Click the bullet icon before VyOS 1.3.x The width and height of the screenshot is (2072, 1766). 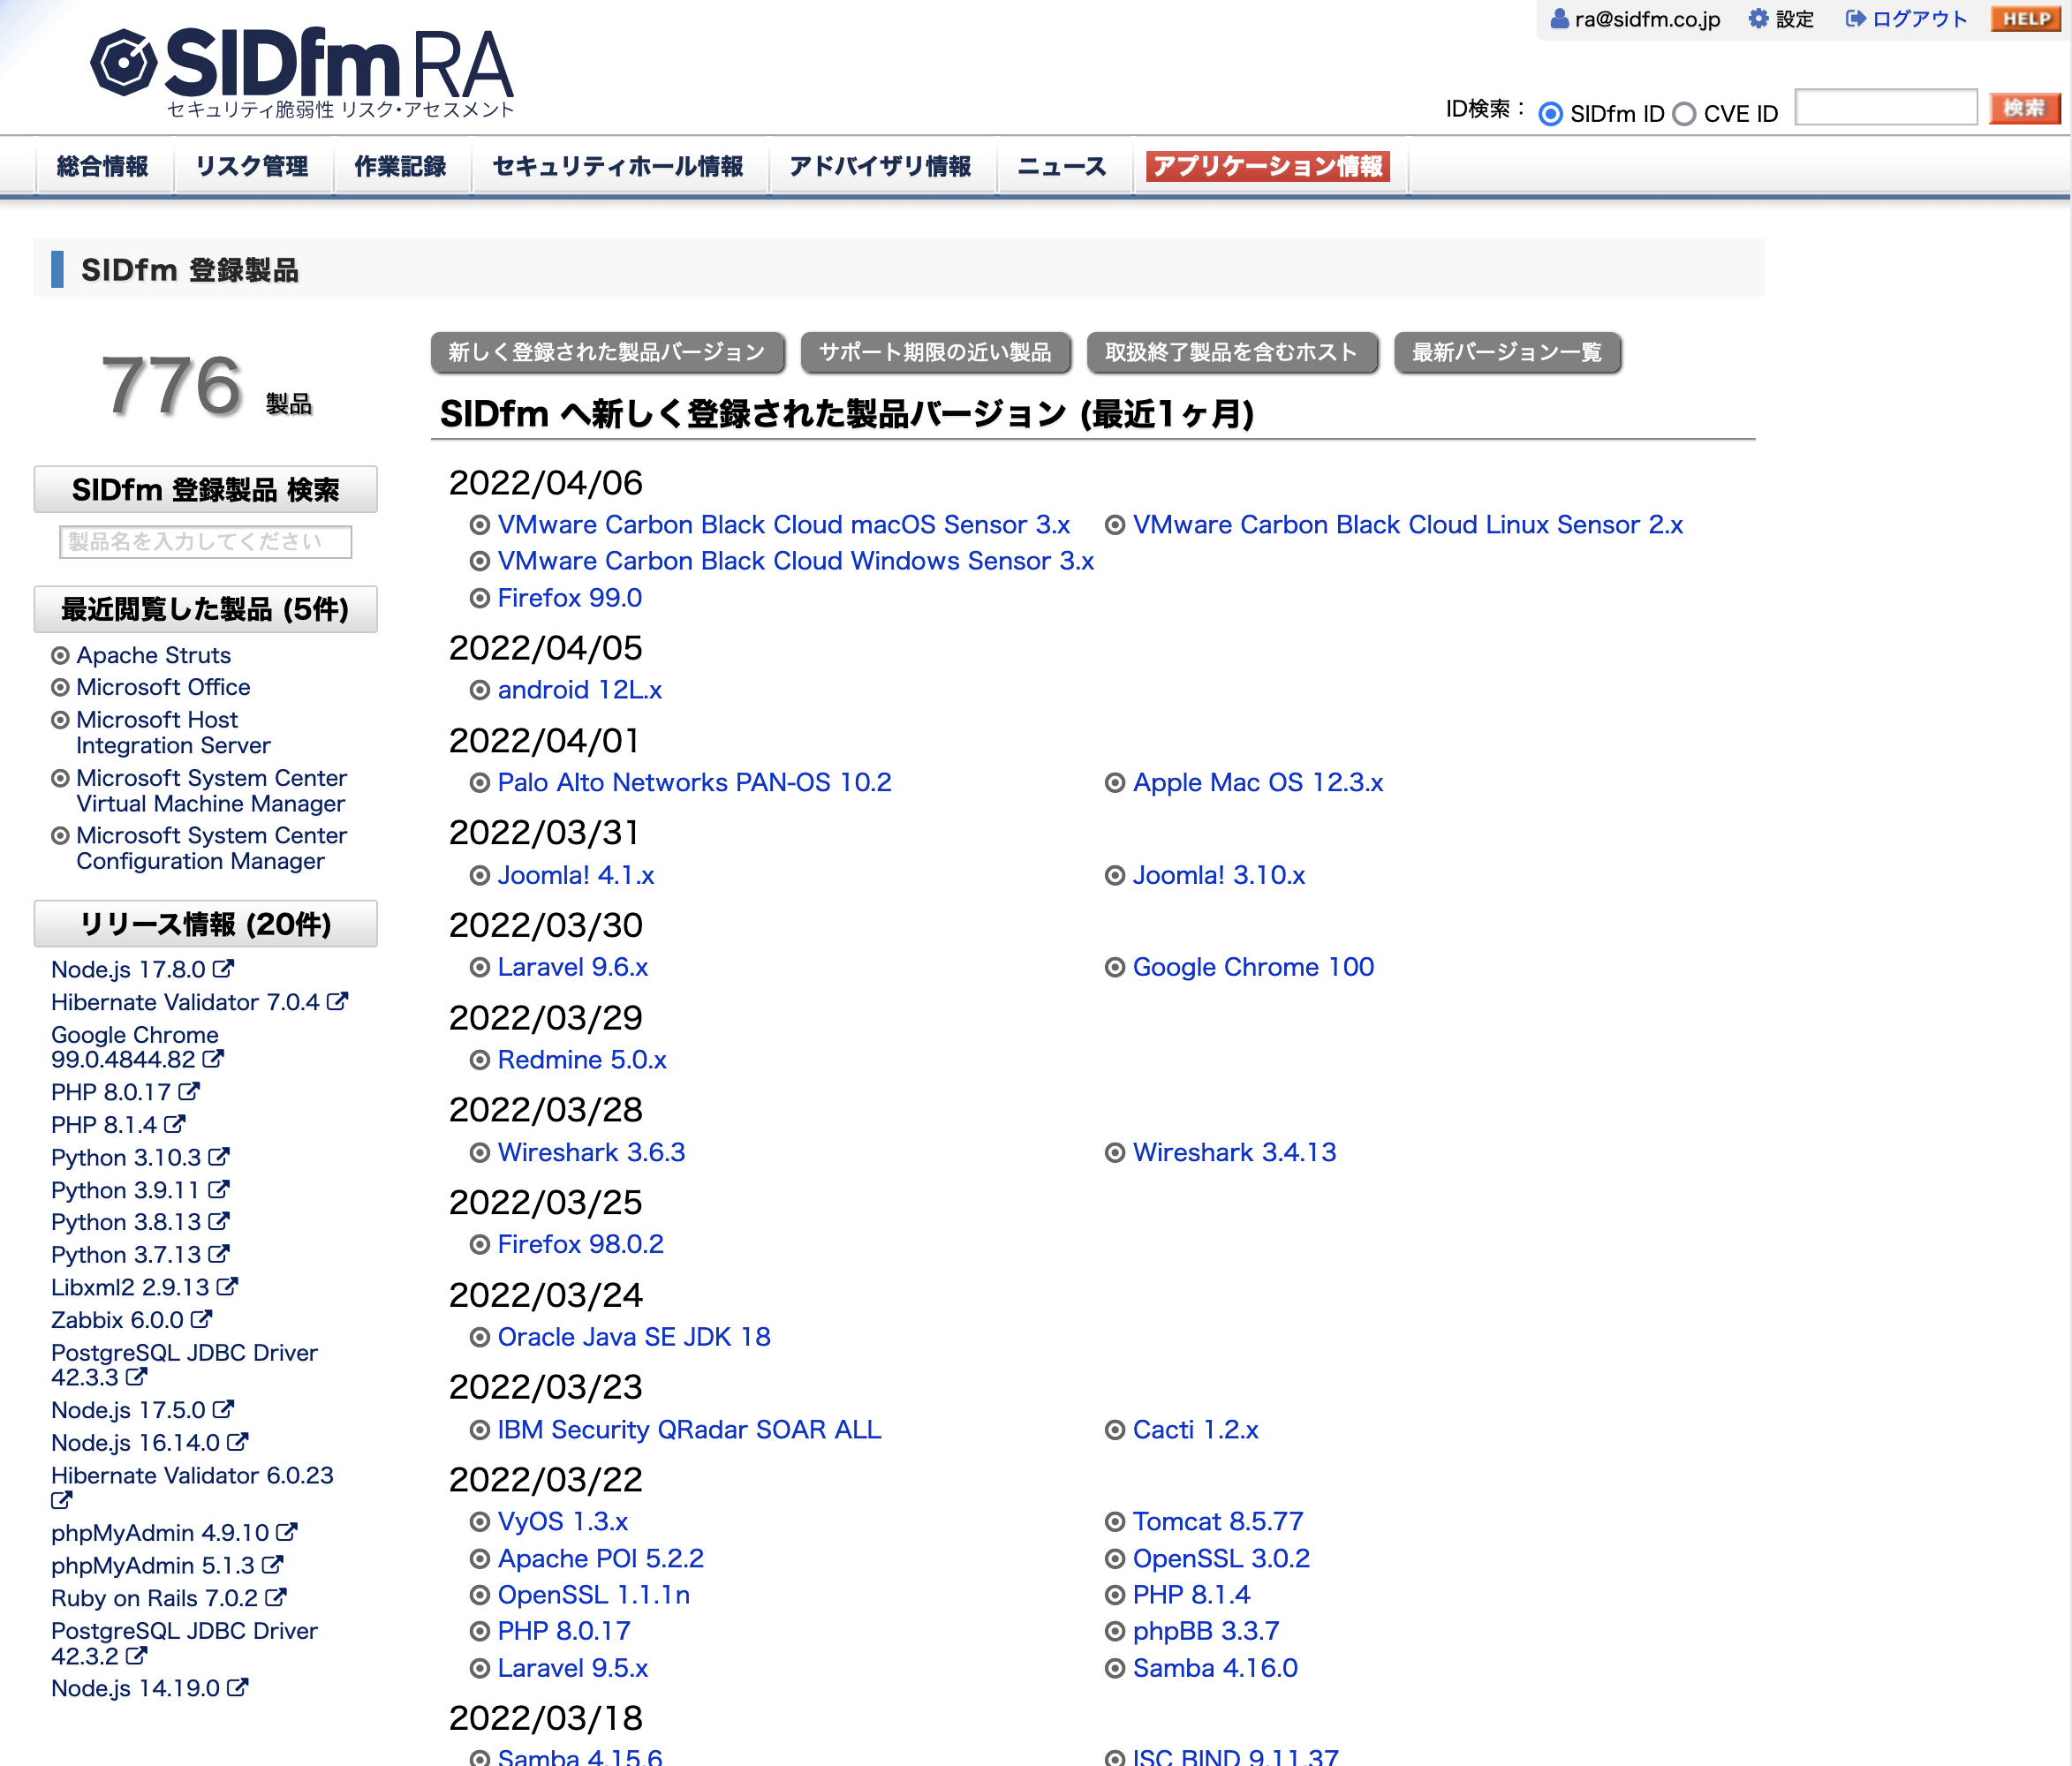click(480, 1522)
